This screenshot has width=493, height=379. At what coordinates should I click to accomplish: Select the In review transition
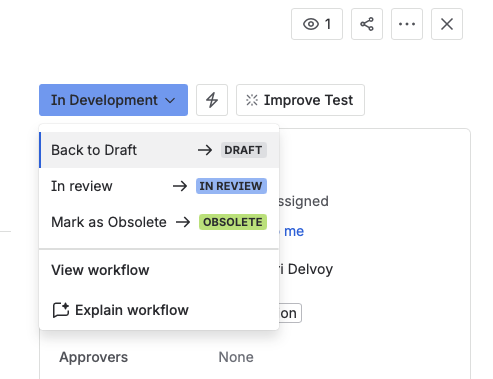[x=159, y=186]
